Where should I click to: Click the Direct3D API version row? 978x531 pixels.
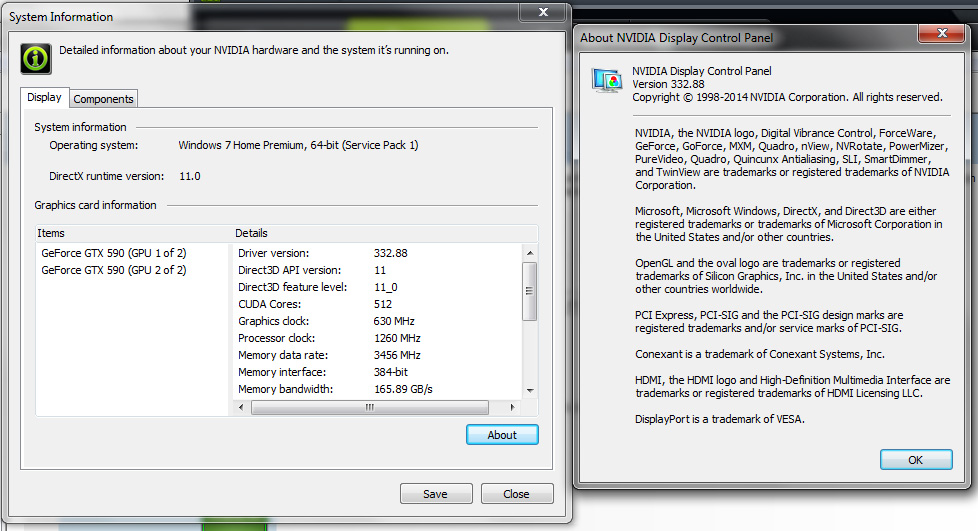point(378,270)
